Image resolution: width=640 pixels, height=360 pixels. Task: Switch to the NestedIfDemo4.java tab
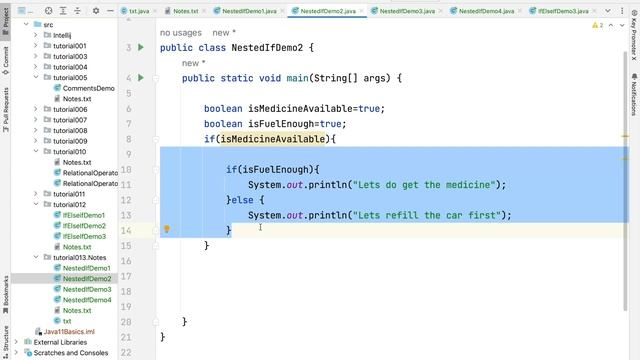click(x=486, y=11)
